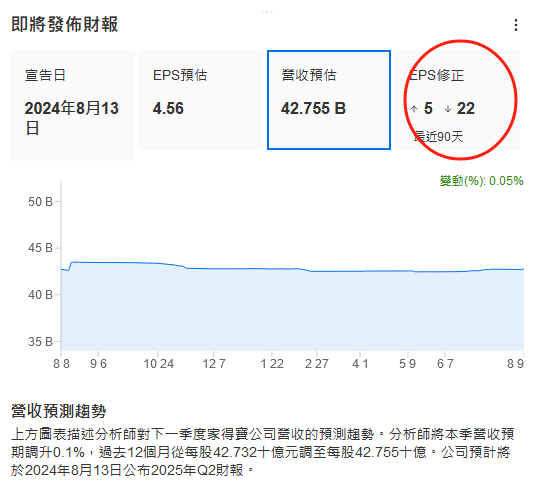
Task: Click the 5 9 date on the x-axis
Action: 407,364
